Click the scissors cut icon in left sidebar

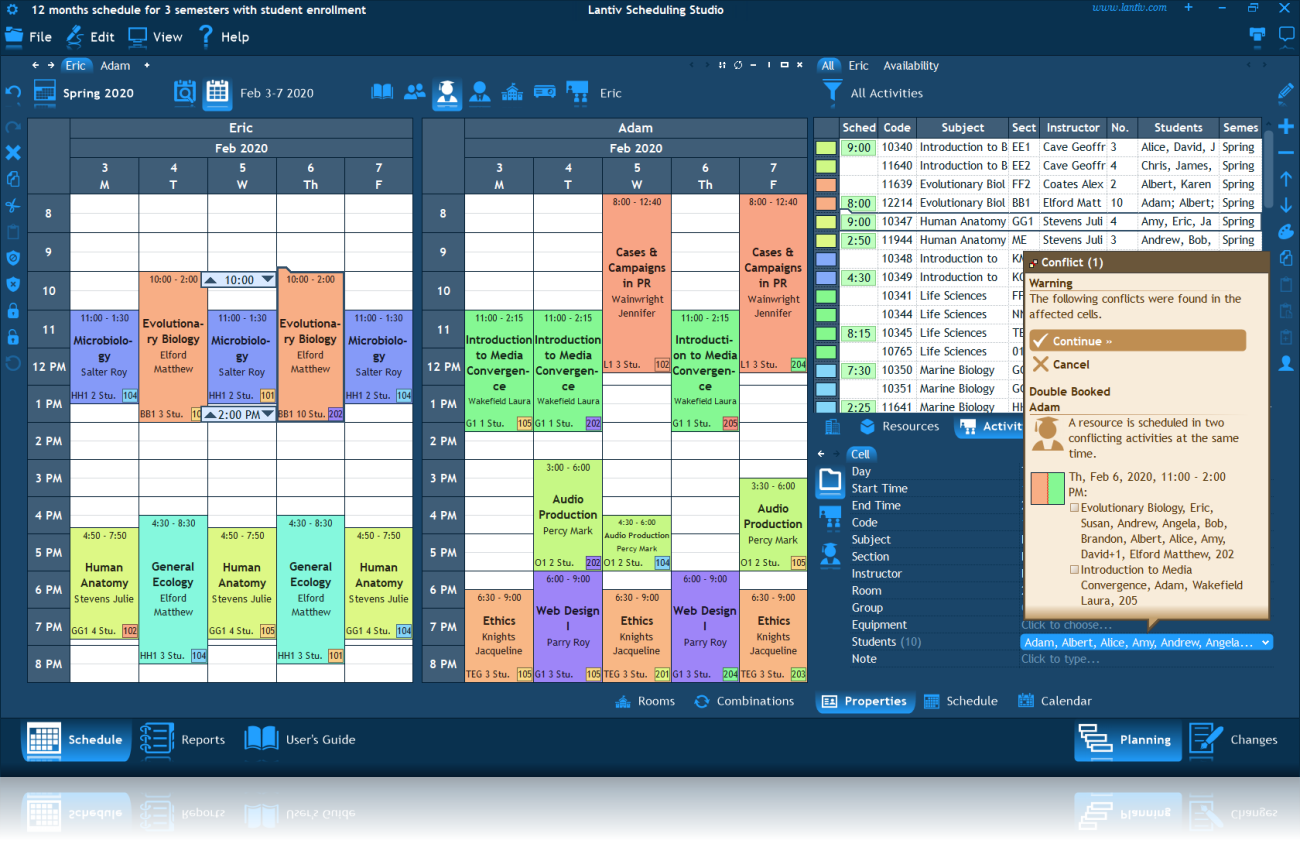tap(13, 205)
